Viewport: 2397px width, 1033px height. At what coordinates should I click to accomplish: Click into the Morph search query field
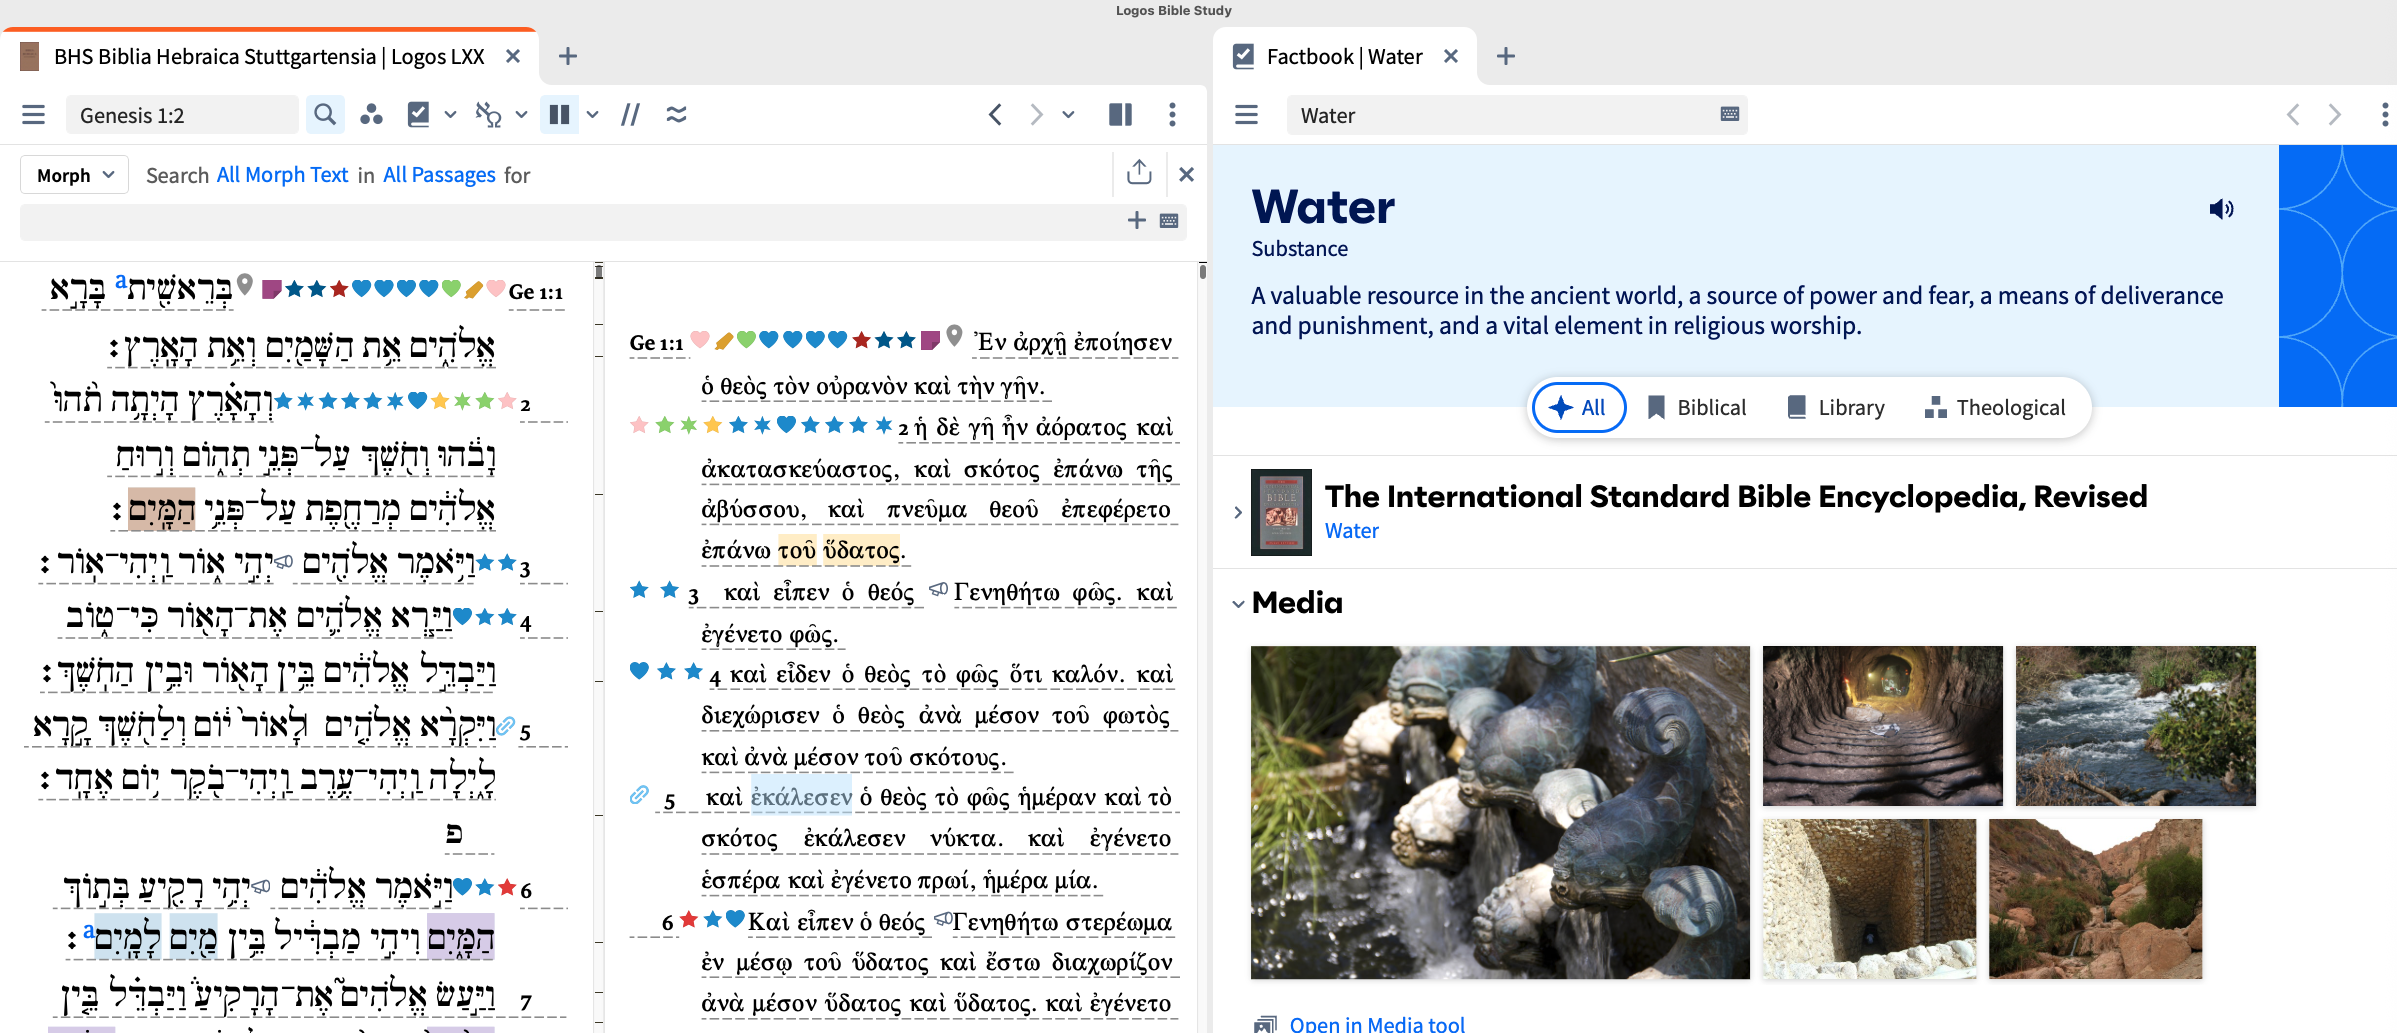[x=570, y=221]
